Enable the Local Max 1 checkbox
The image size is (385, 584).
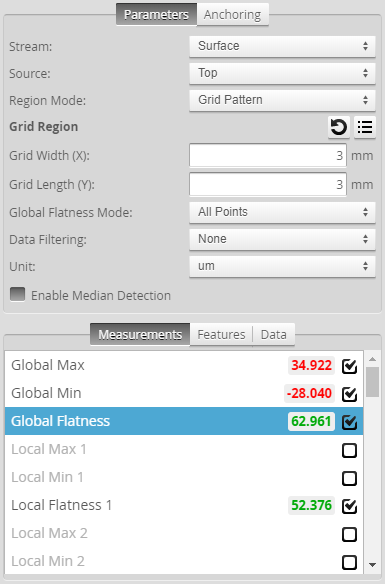pos(349,450)
